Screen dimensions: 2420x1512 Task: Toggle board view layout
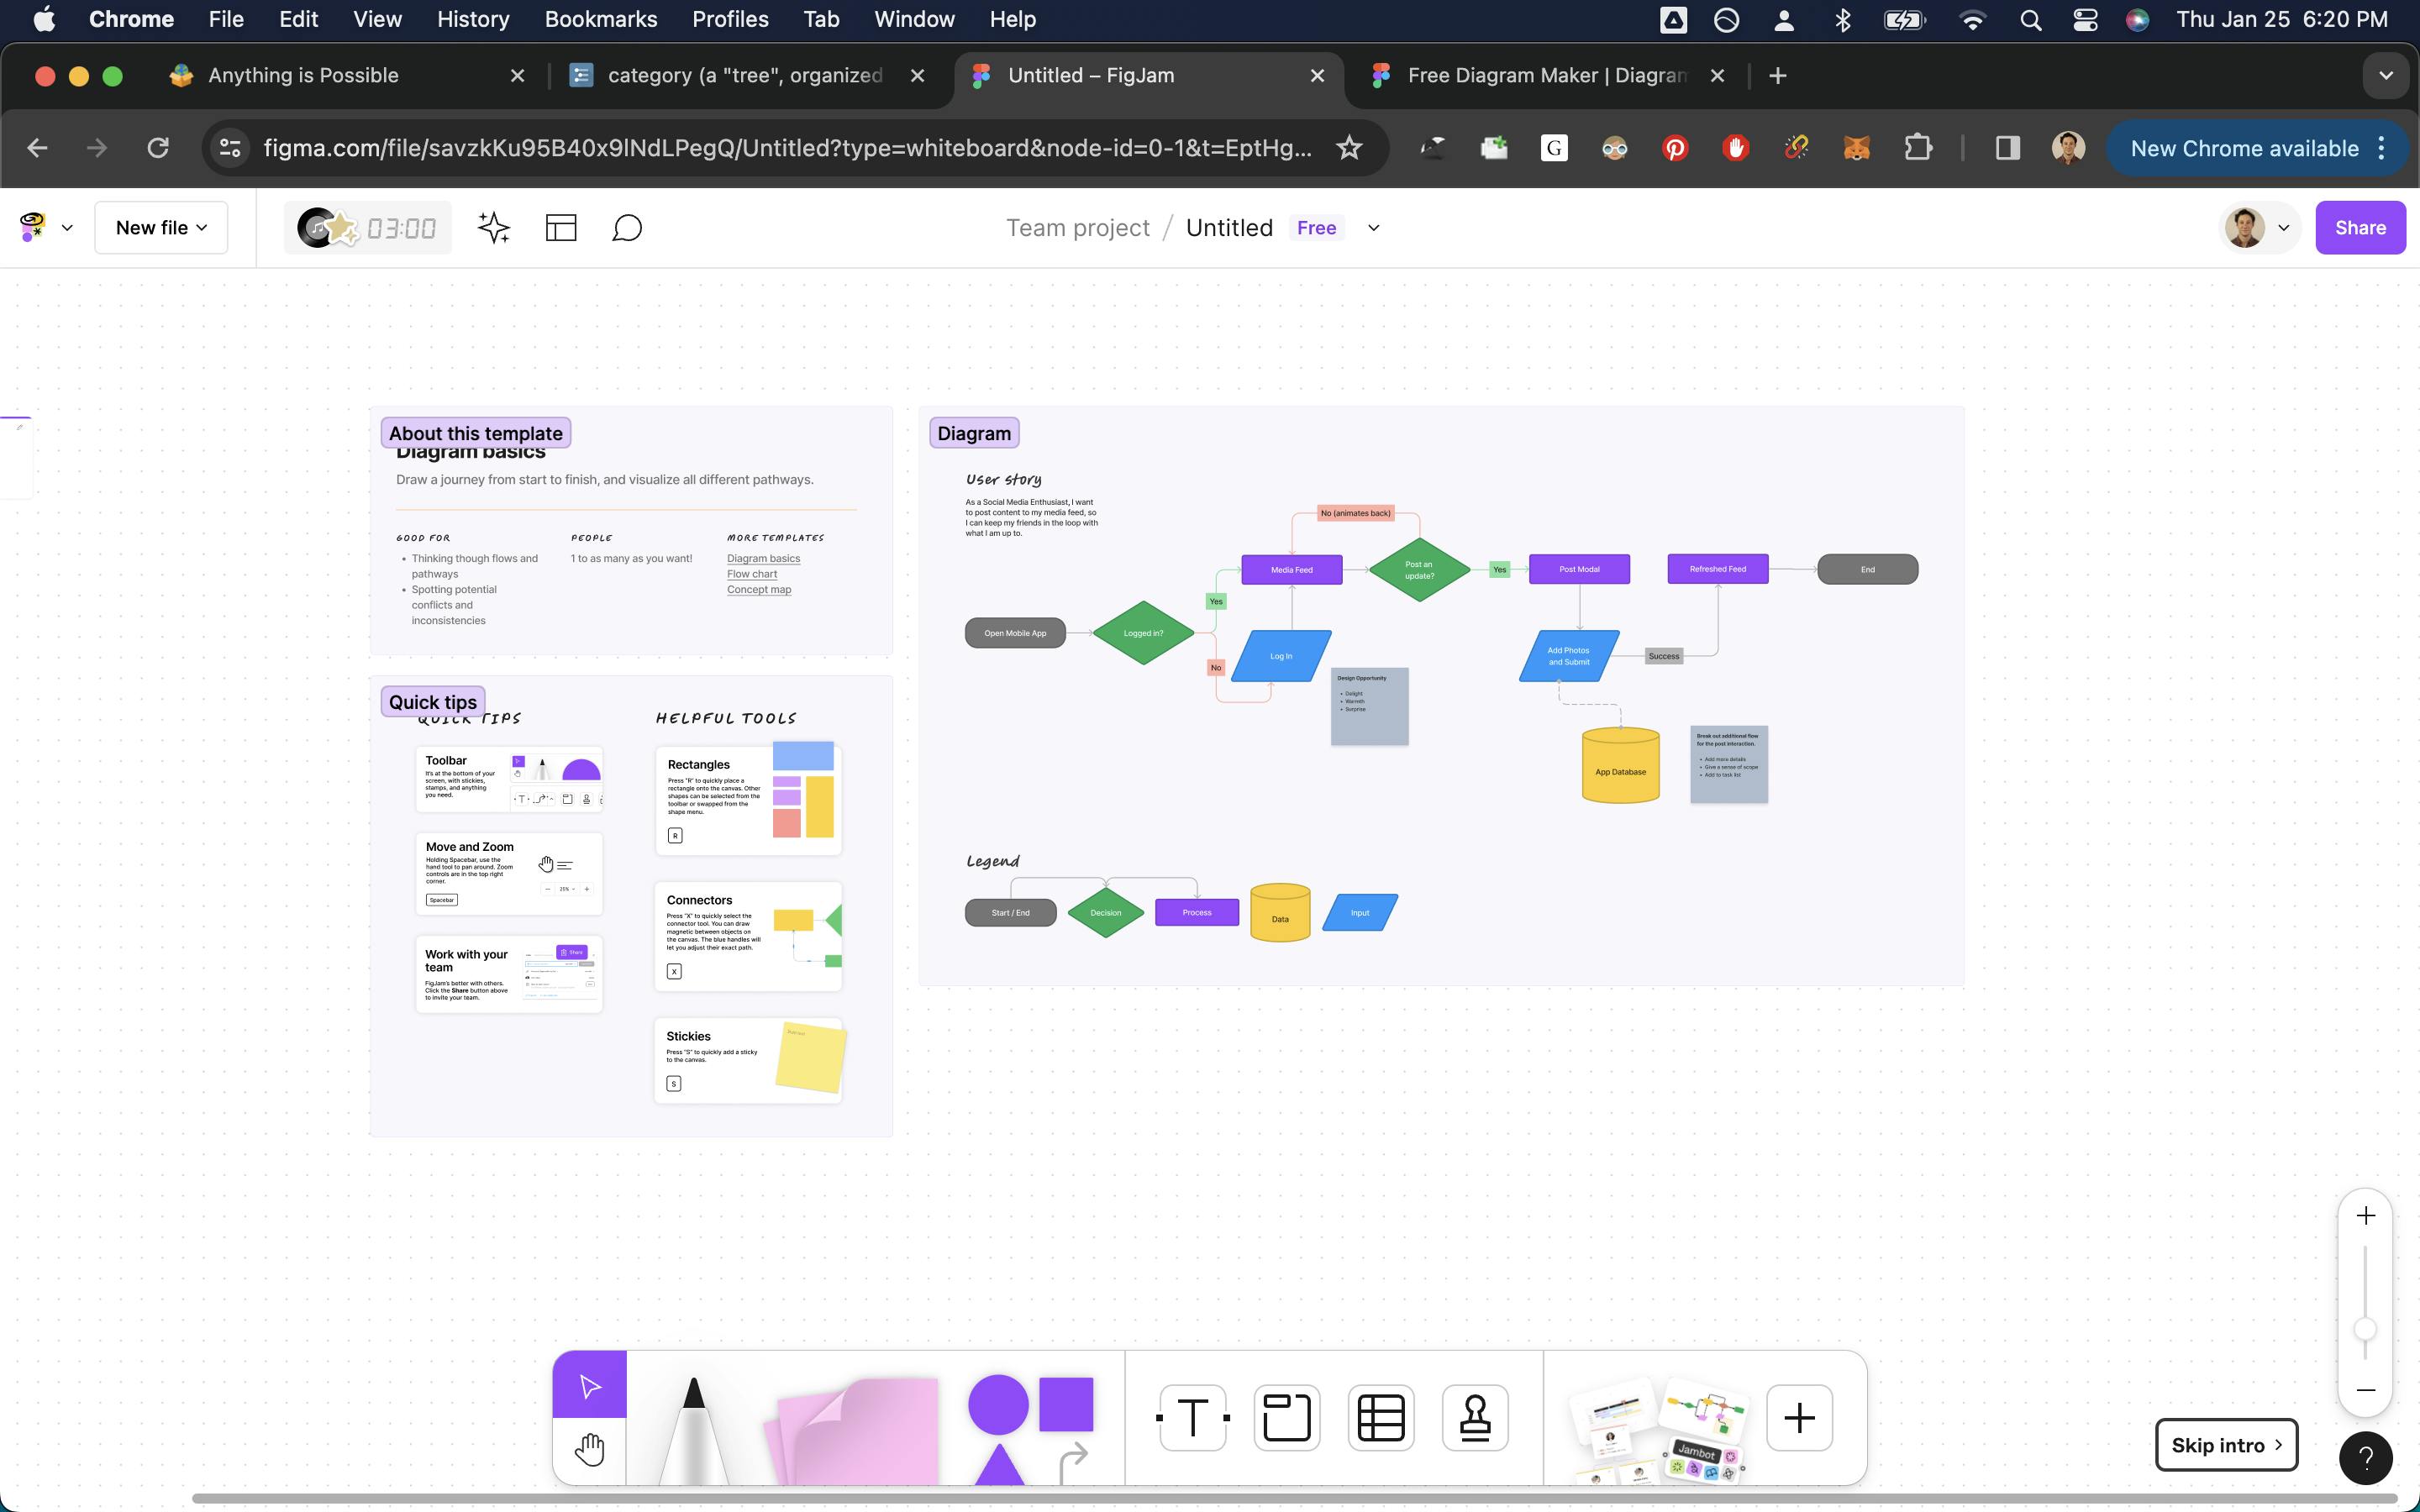[560, 227]
